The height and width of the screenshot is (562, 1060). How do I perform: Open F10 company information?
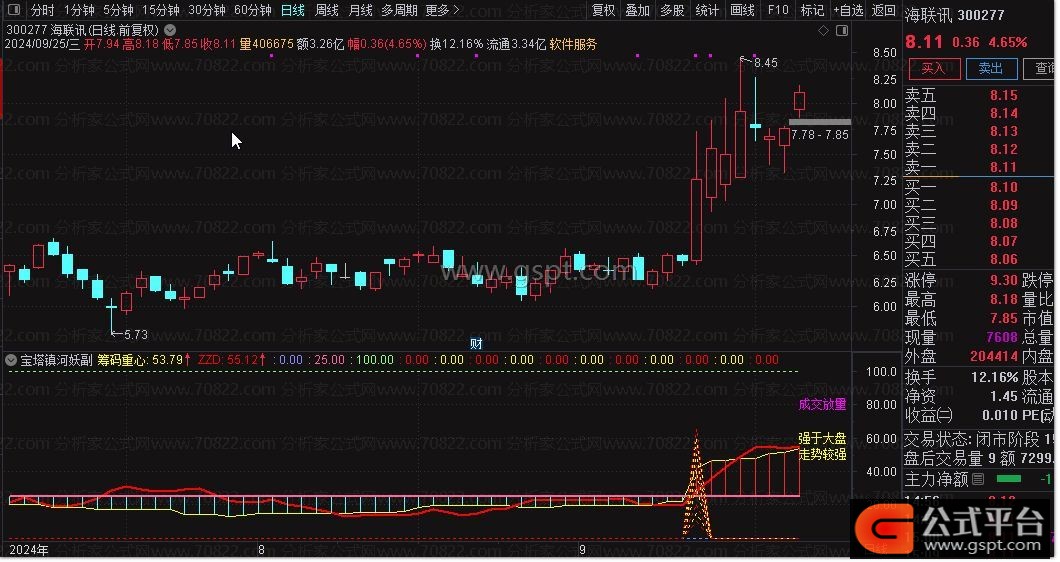[778, 10]
